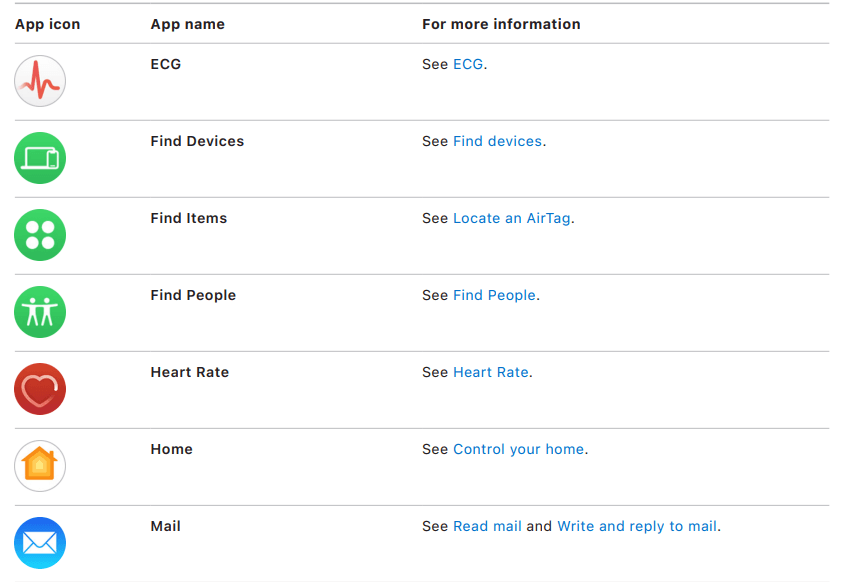Click the App name column header
The width and height of the screenshot is (841, 582).
coord(186,24)
